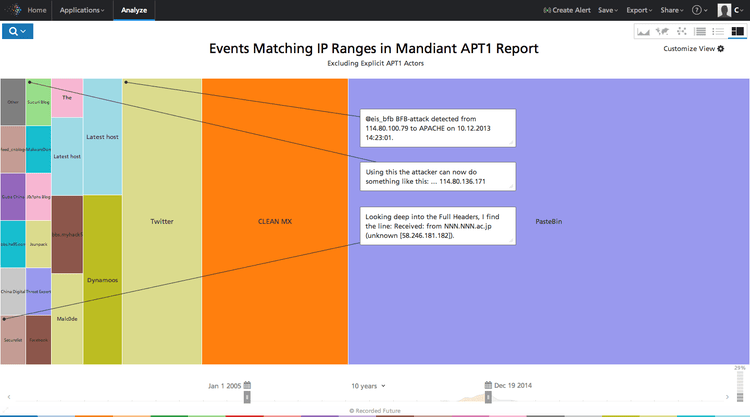Open the Export dropdown menu

pos(638,10)
